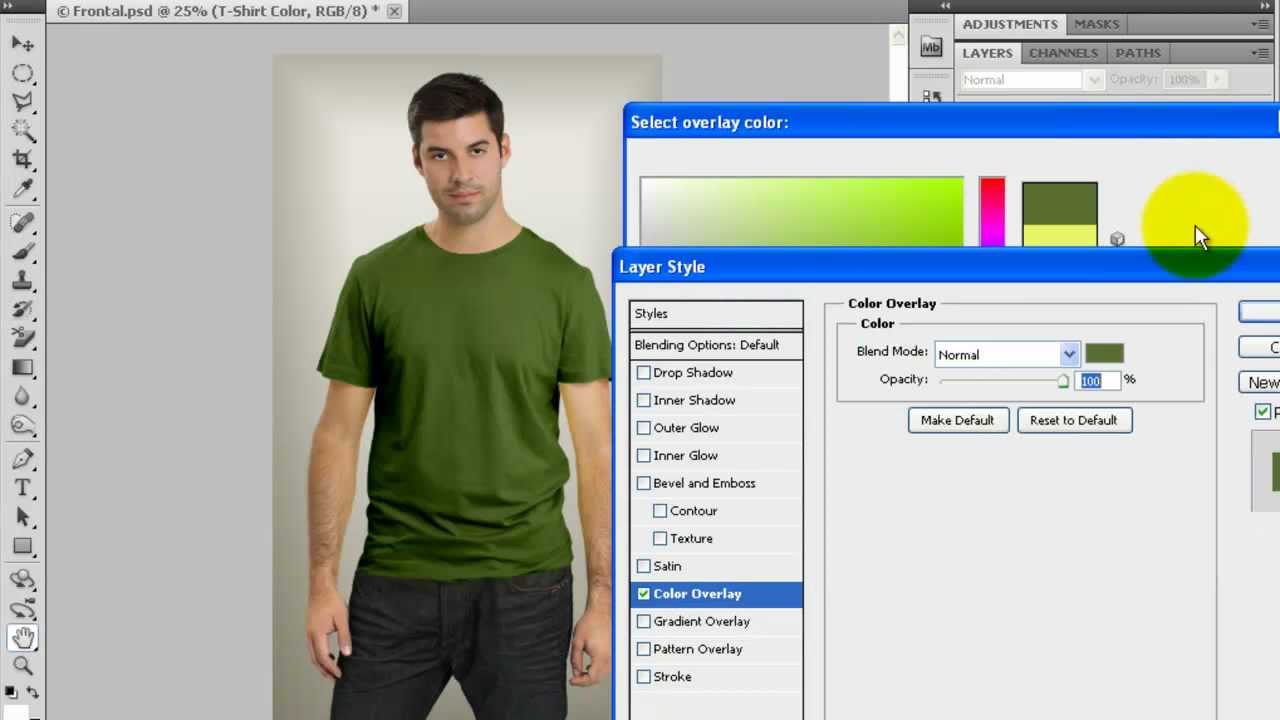Enable the Gradient Overlay checkbox
This screenshot has height=720, width=1280.
(644, 622)
